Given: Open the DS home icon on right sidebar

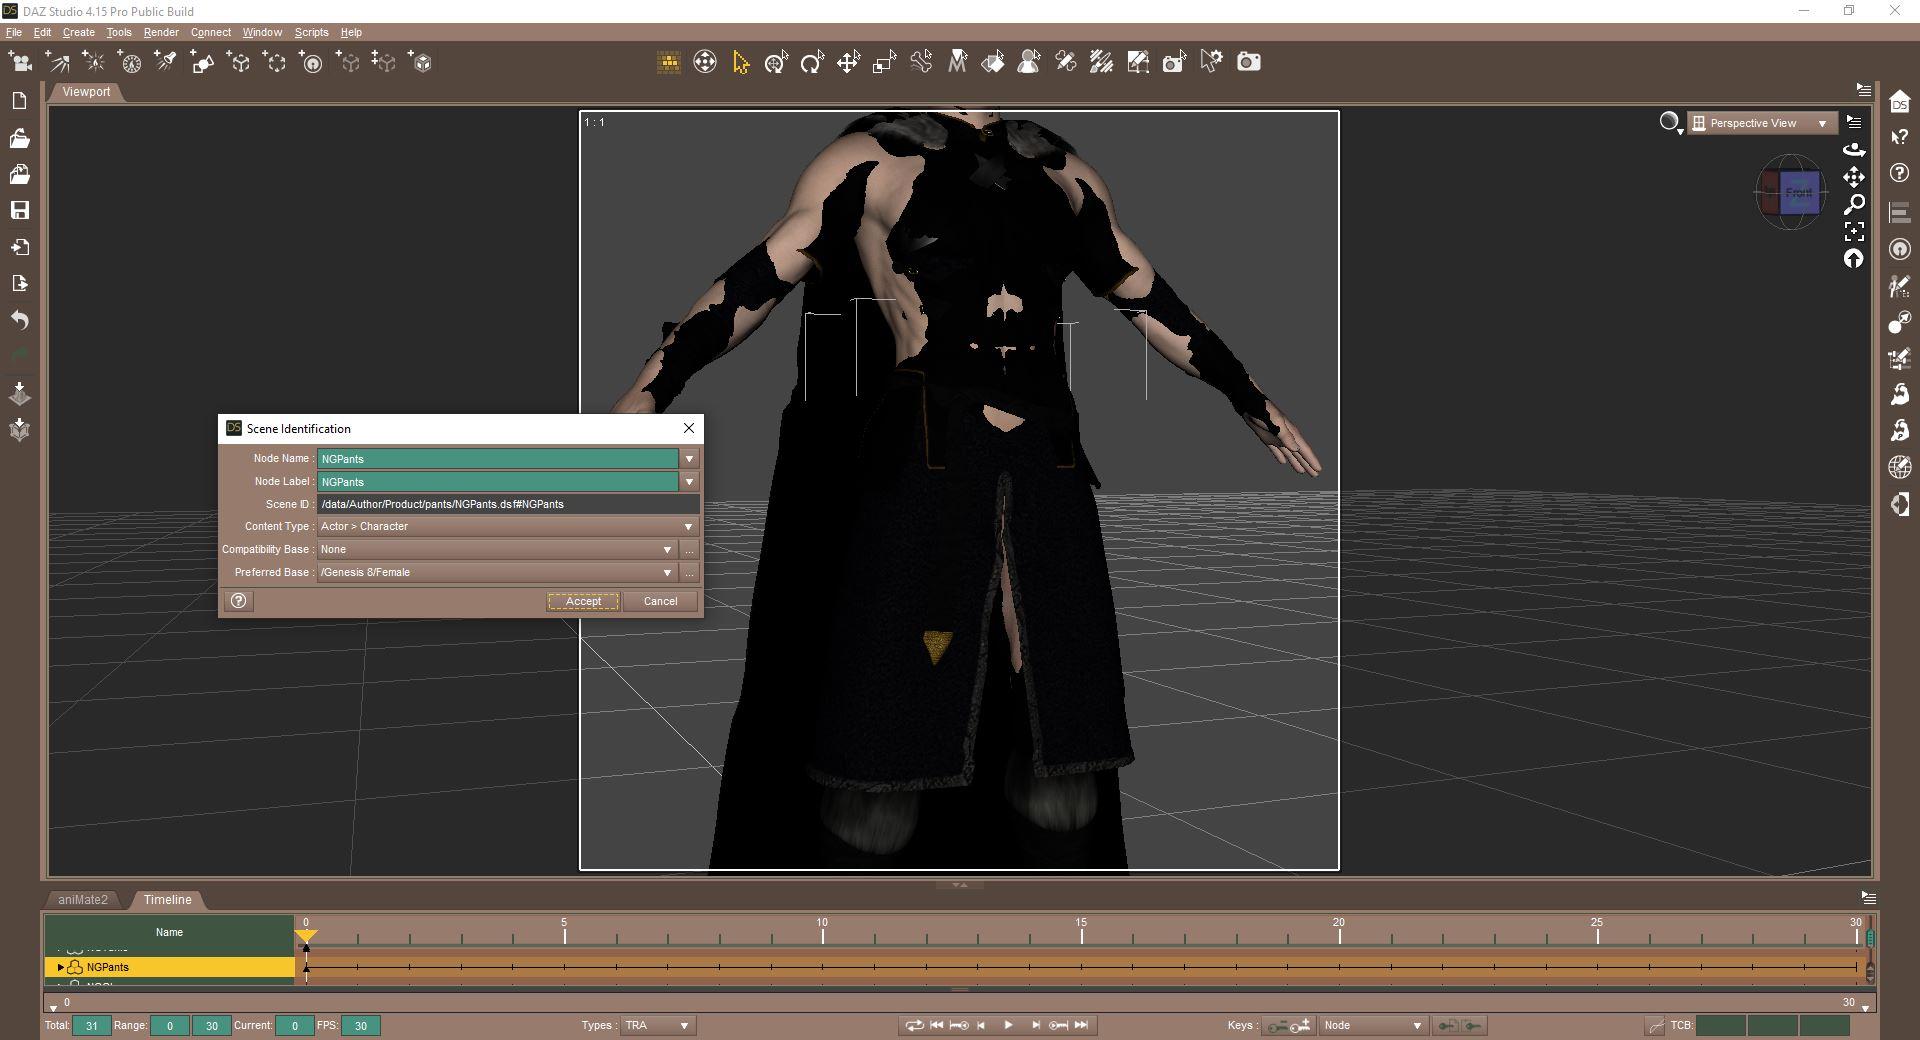Looking at the screenshot, I should pos(1900,101).
